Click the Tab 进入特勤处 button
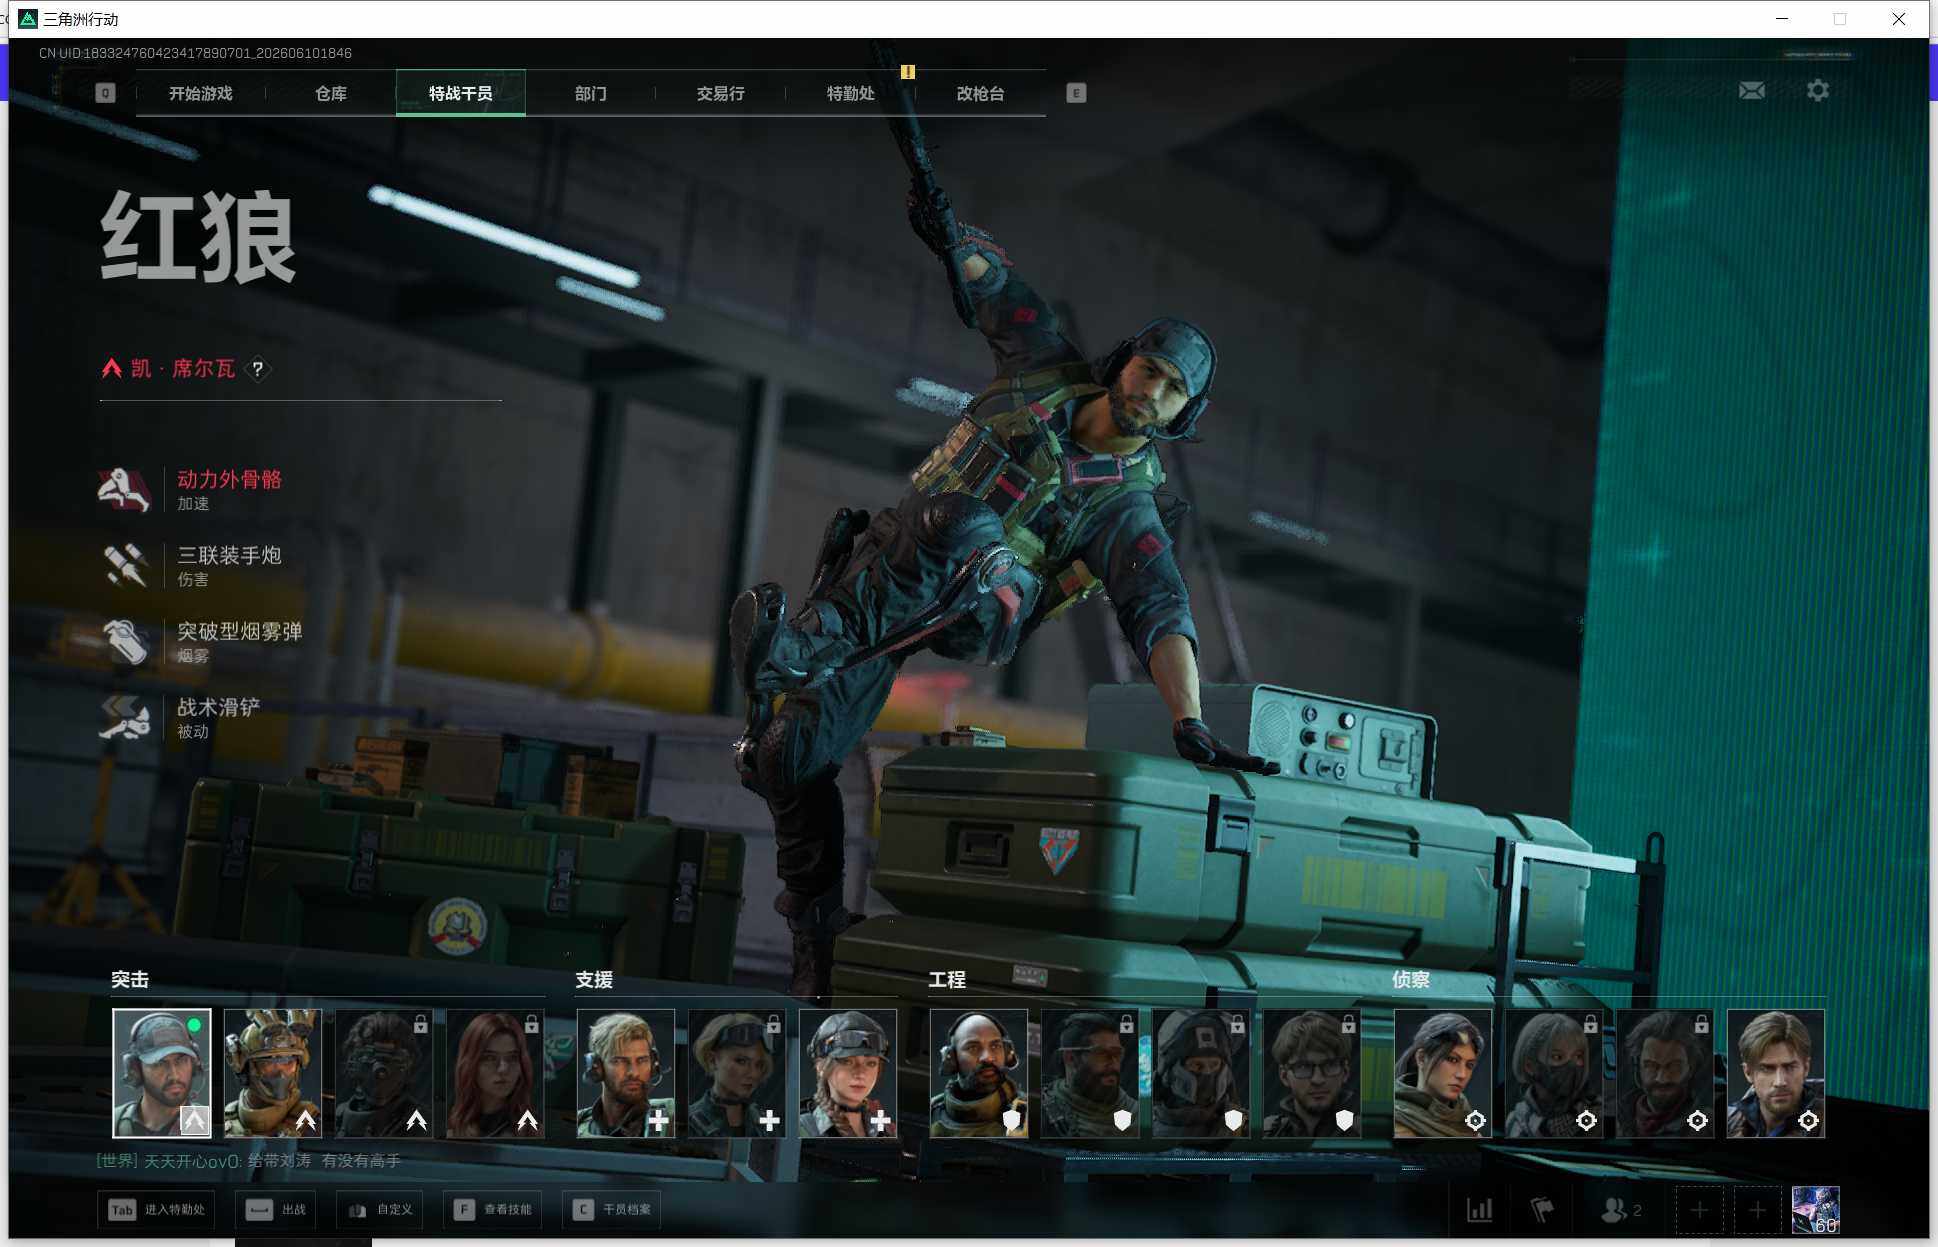The image size is (1938, 1247). 157,1210
